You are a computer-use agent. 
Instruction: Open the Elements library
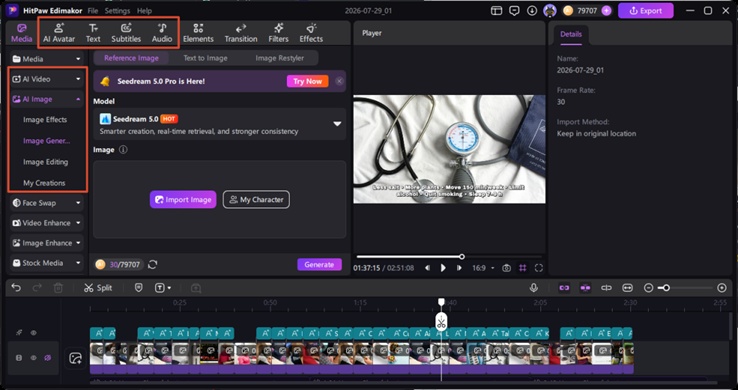pyautogui.click(x=198, y=33)
